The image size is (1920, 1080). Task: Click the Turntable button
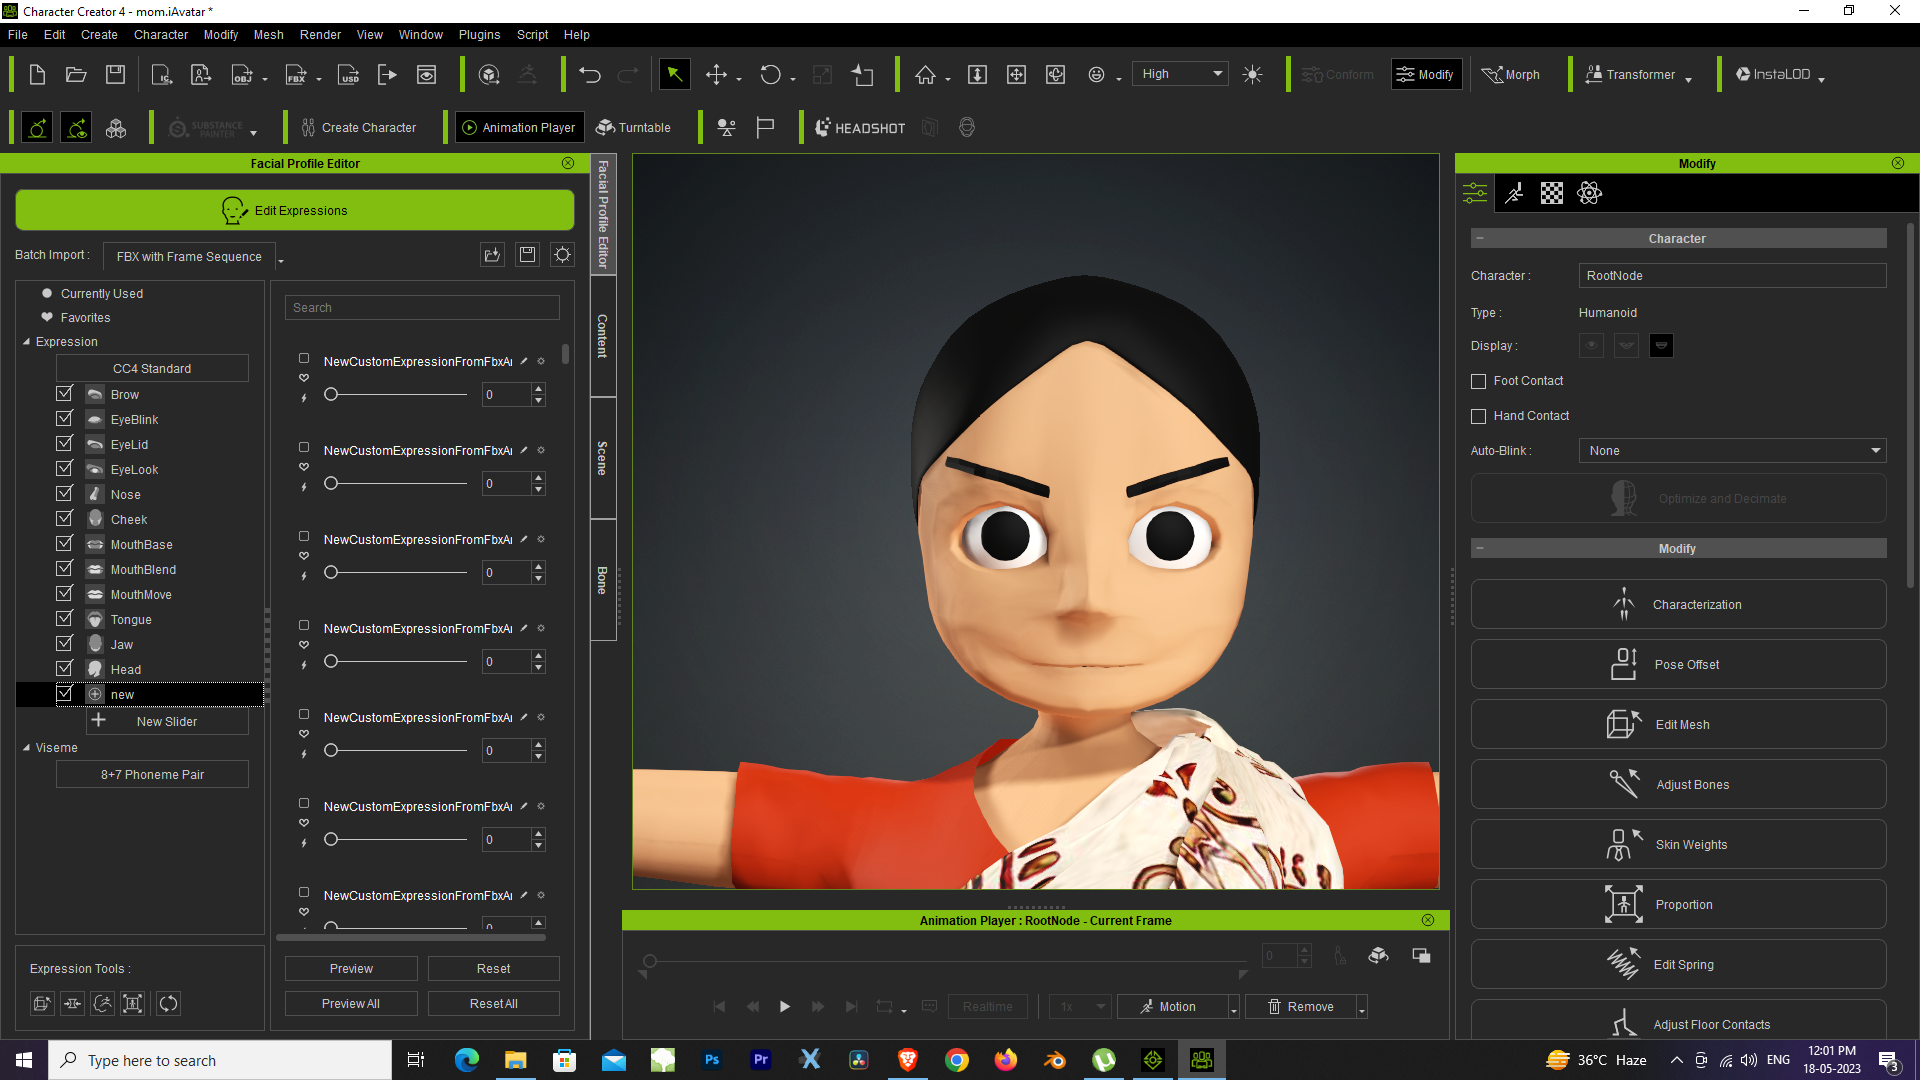(x=634, y=128)
